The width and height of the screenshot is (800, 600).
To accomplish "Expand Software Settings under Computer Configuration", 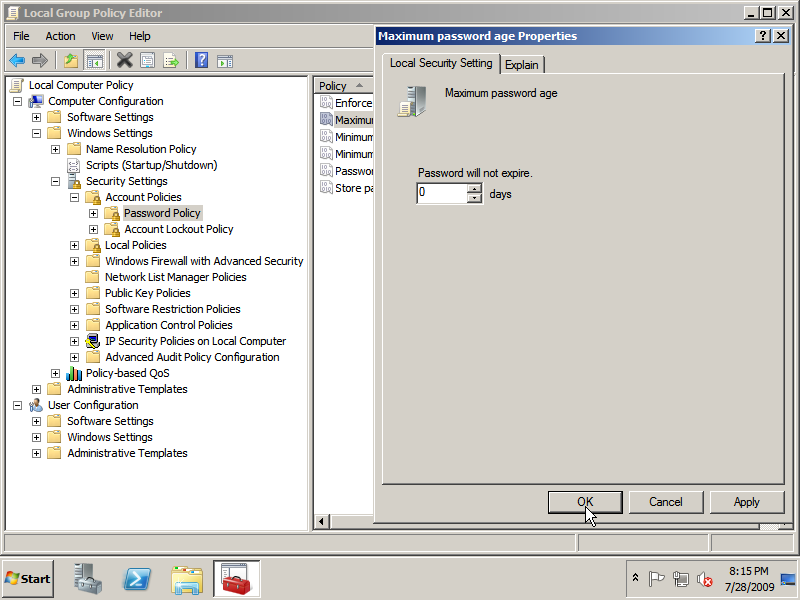I will 36,117.
